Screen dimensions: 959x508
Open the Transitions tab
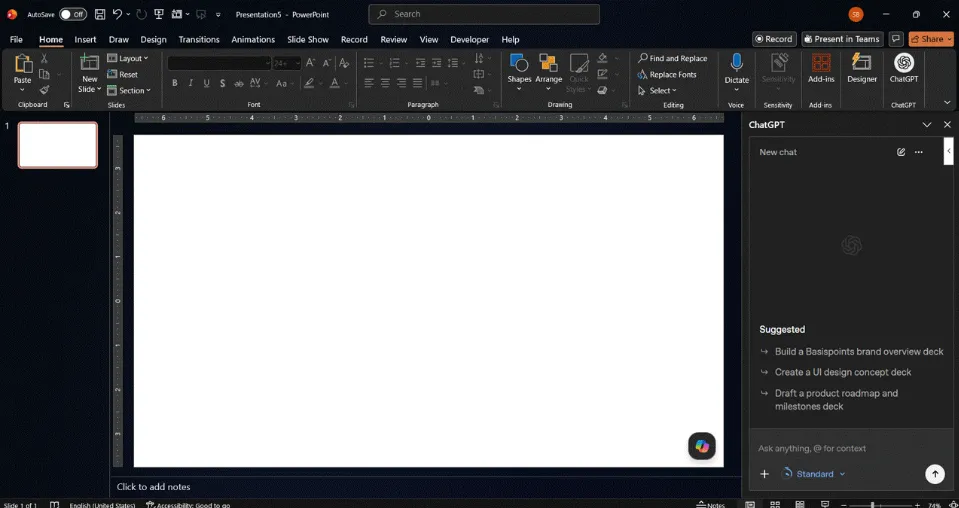tap(199, 39)
